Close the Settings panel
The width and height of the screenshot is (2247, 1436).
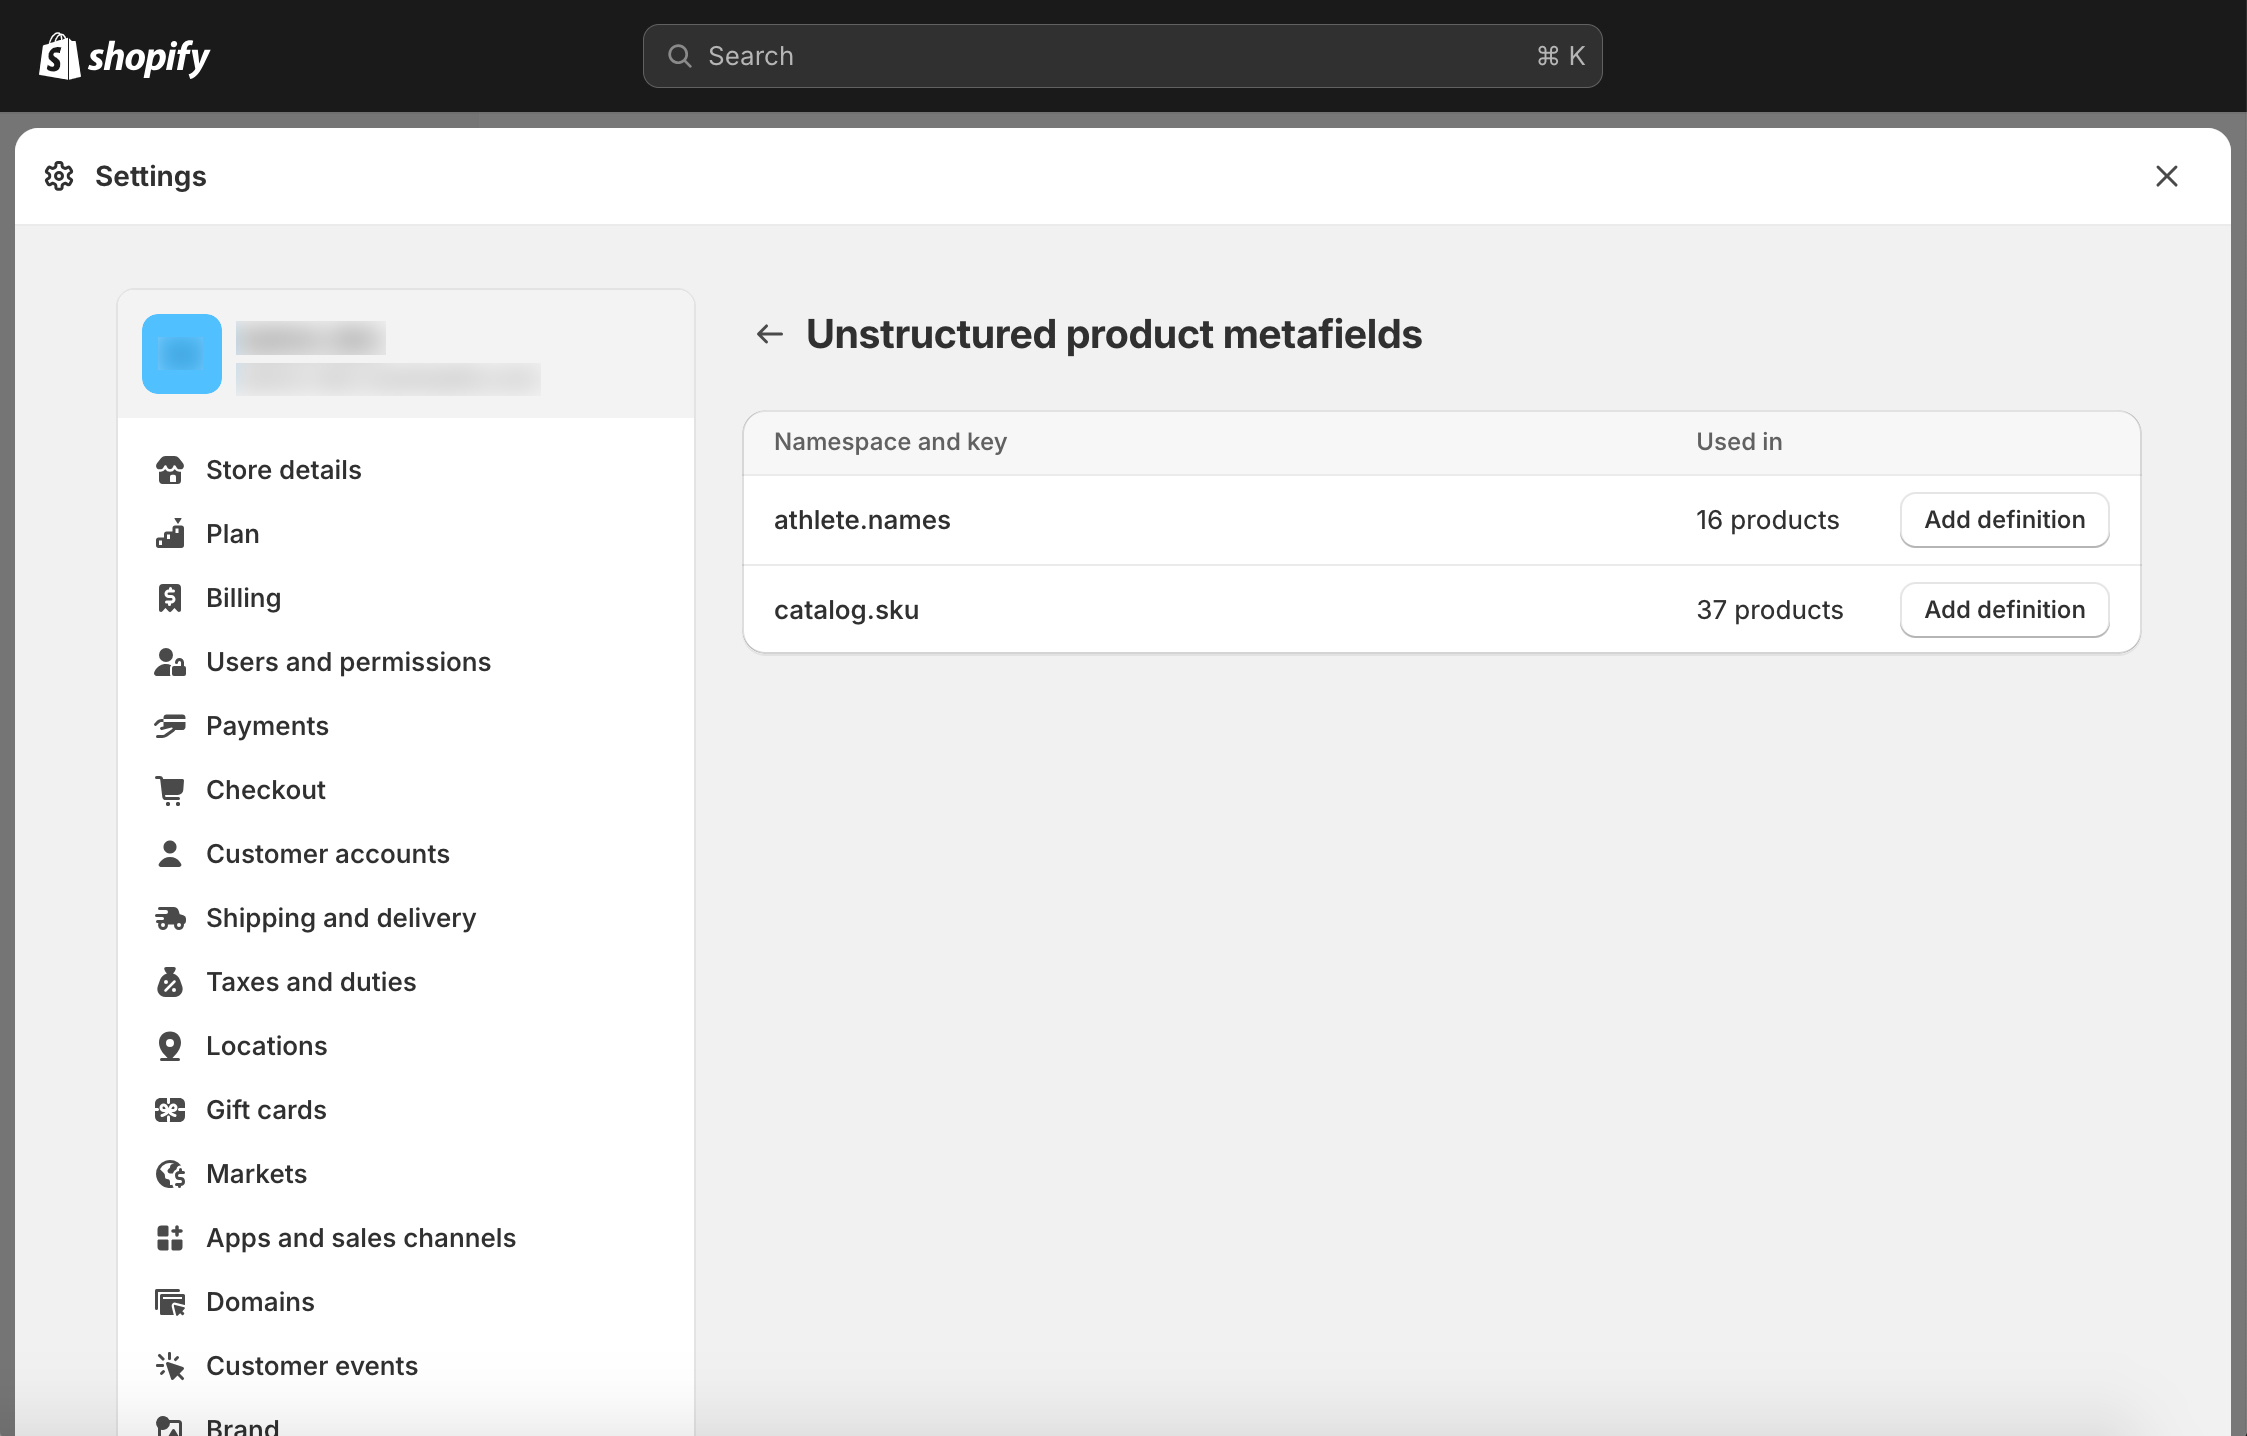click(2166, 176)
